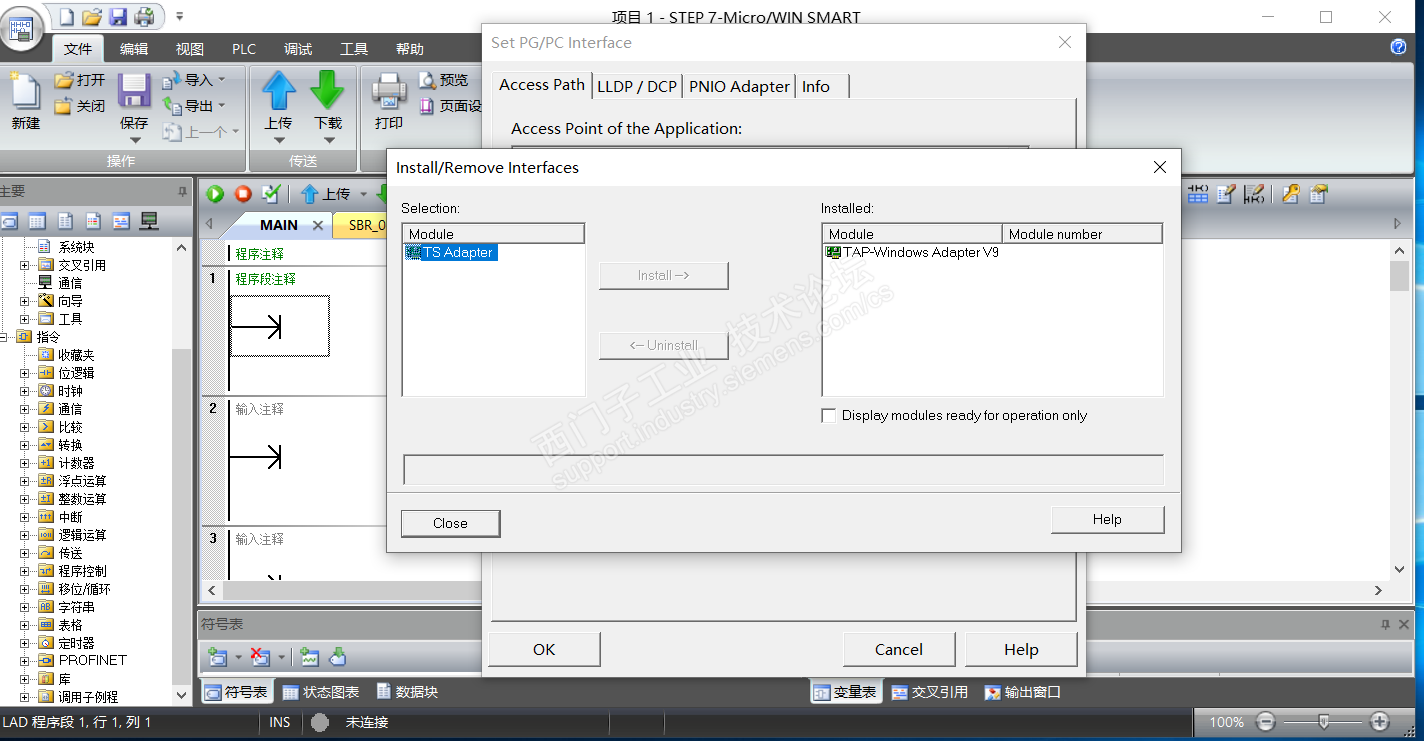Open the 数据块 tab
The image size is (1424, 741).
tap(407, 692)
